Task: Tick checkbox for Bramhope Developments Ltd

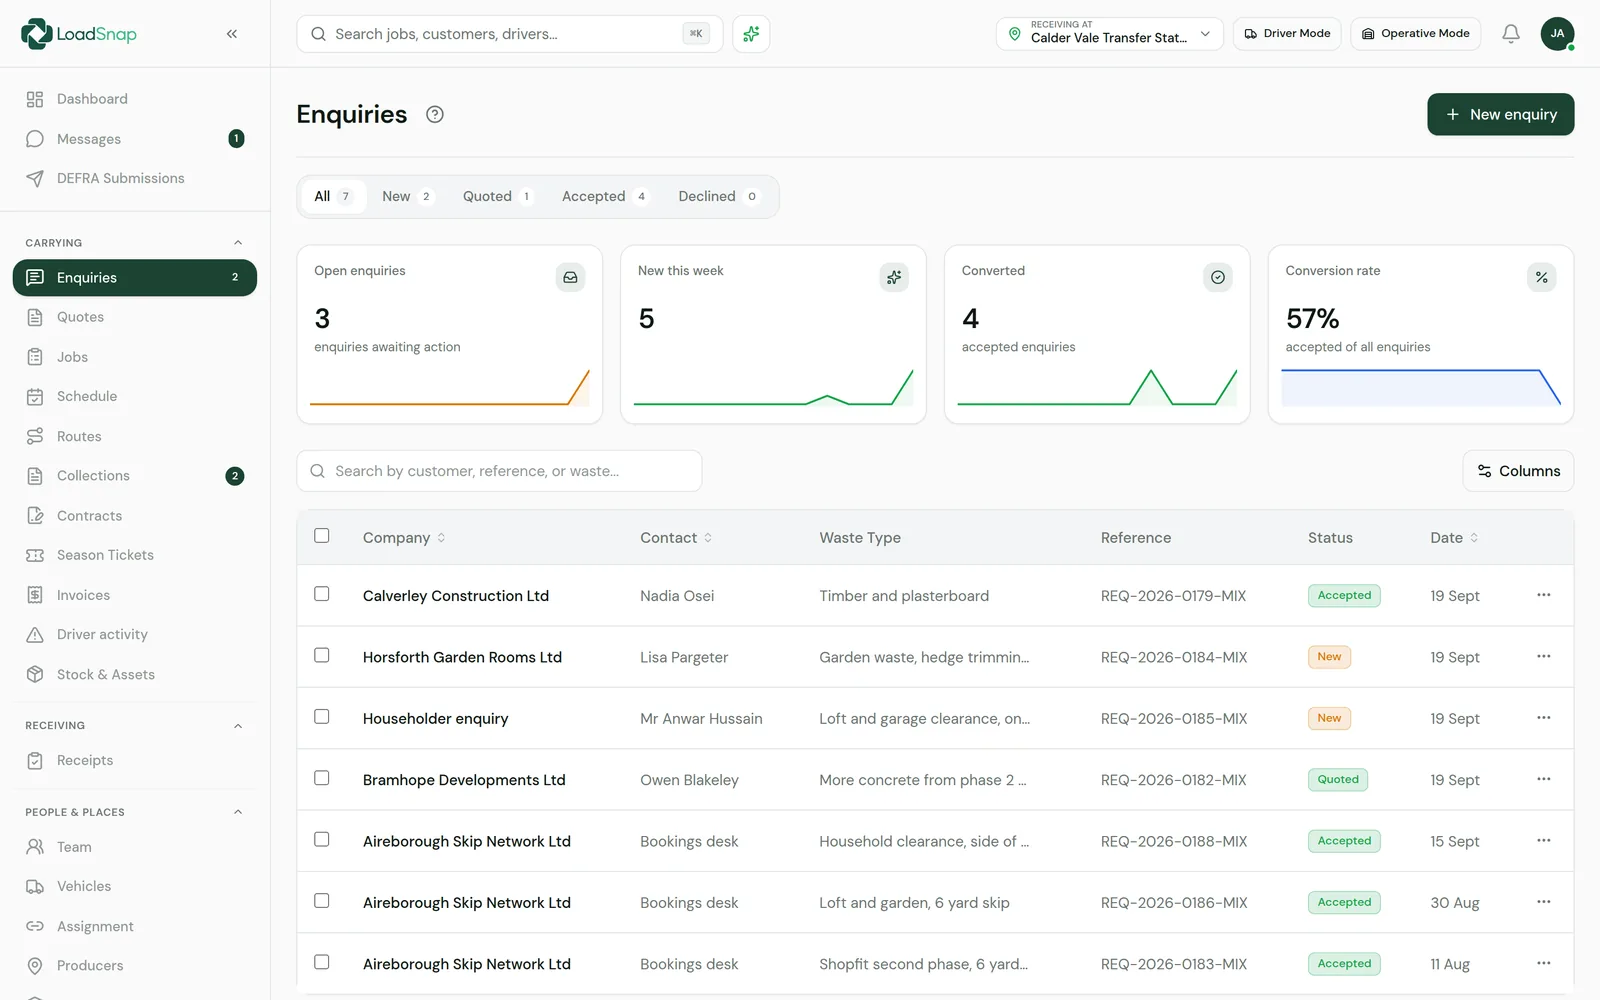Action: (322, 778)
